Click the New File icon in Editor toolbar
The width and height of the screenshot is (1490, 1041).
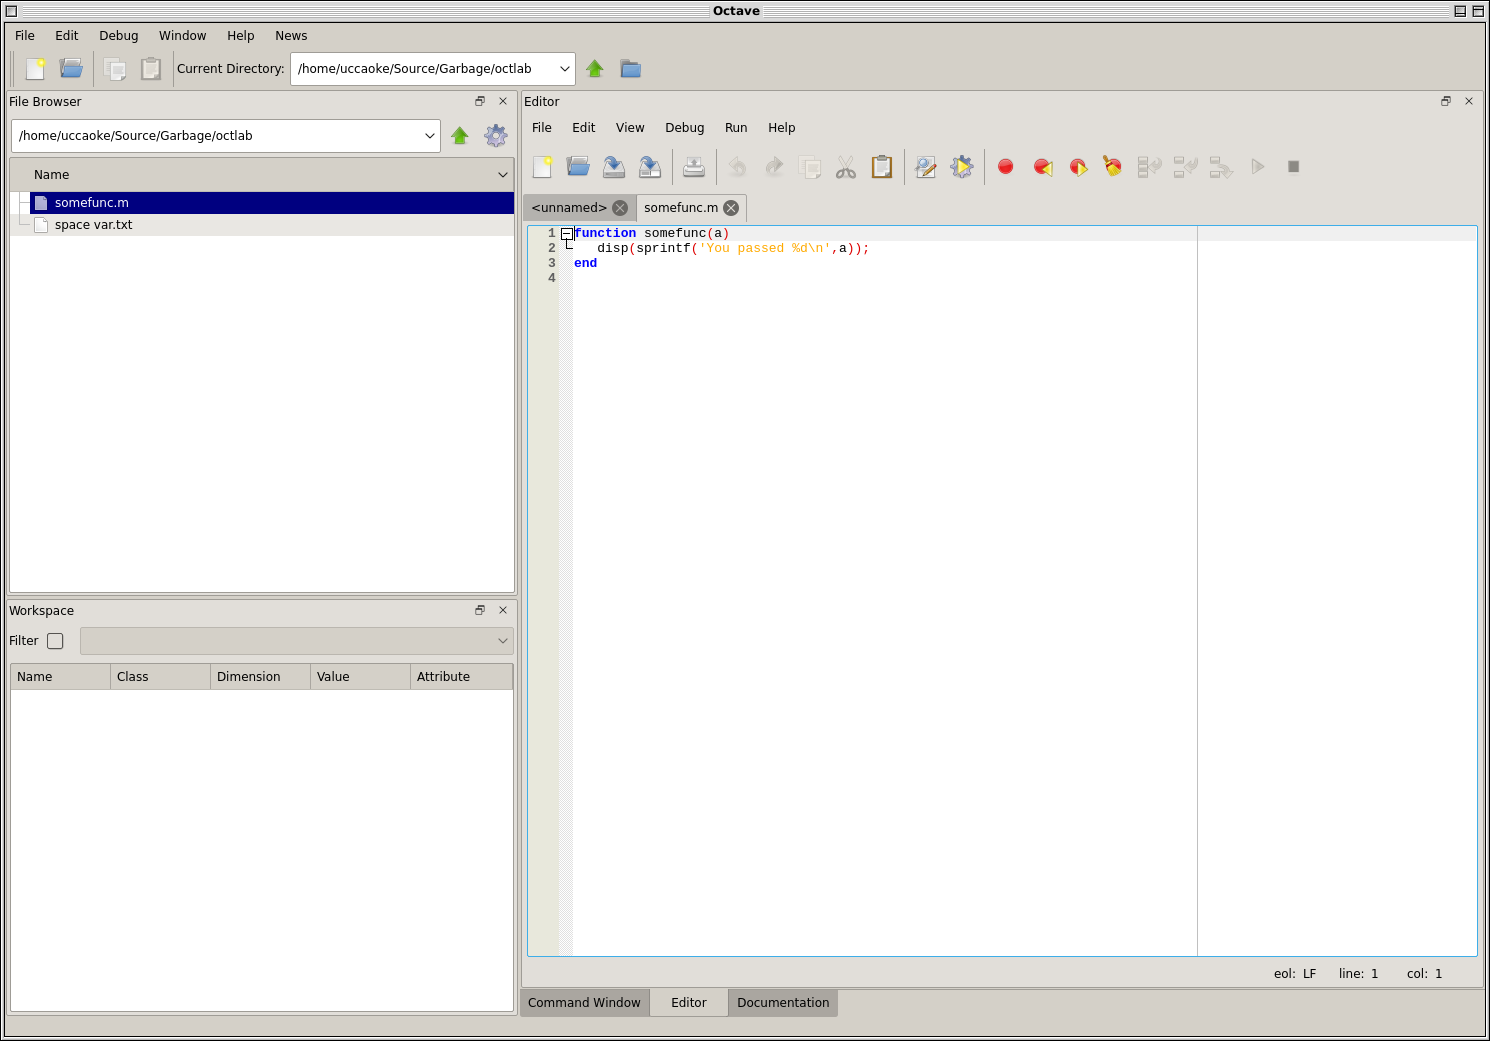pyautogui.click(x=543, y=167)
